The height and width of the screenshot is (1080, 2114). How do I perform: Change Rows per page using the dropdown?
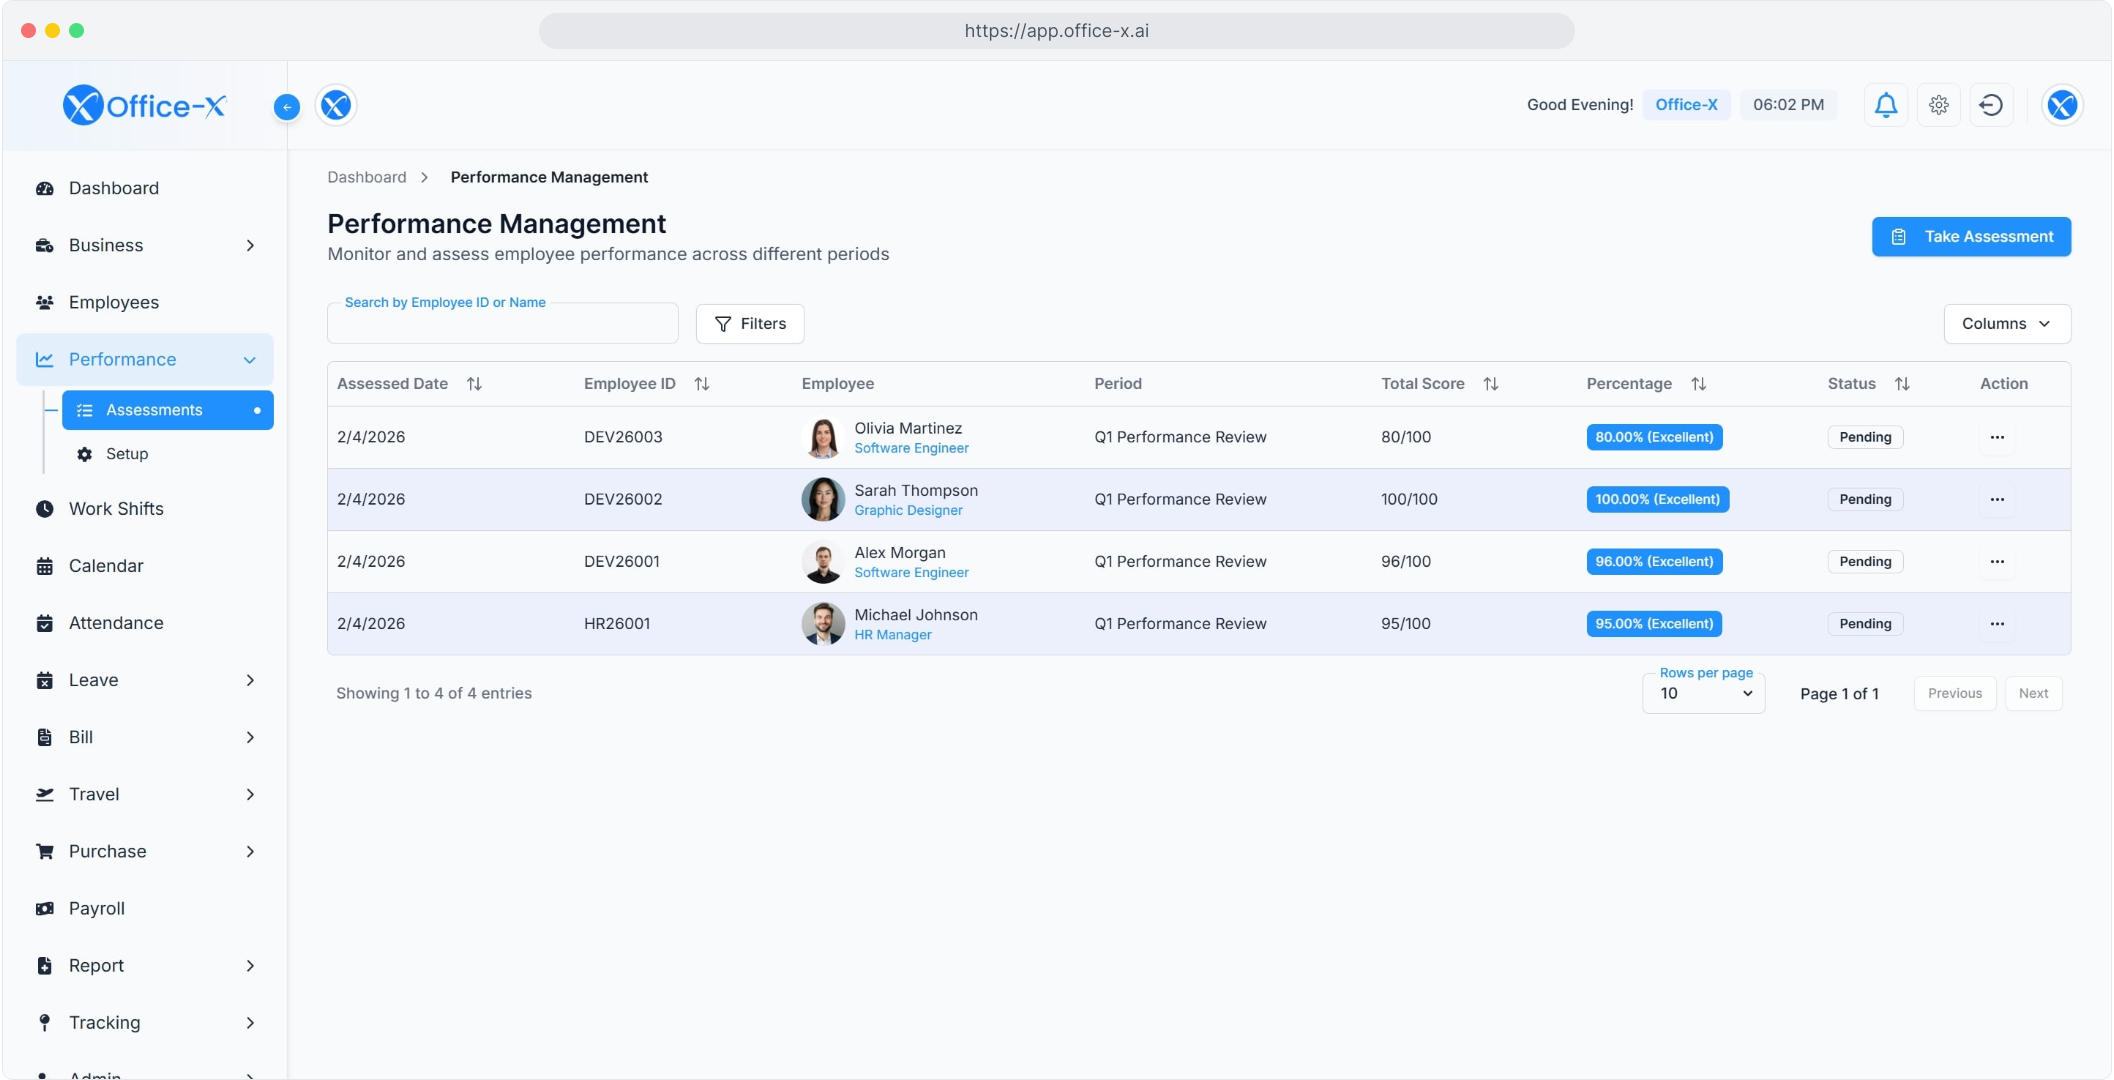tap(1703, 693)
